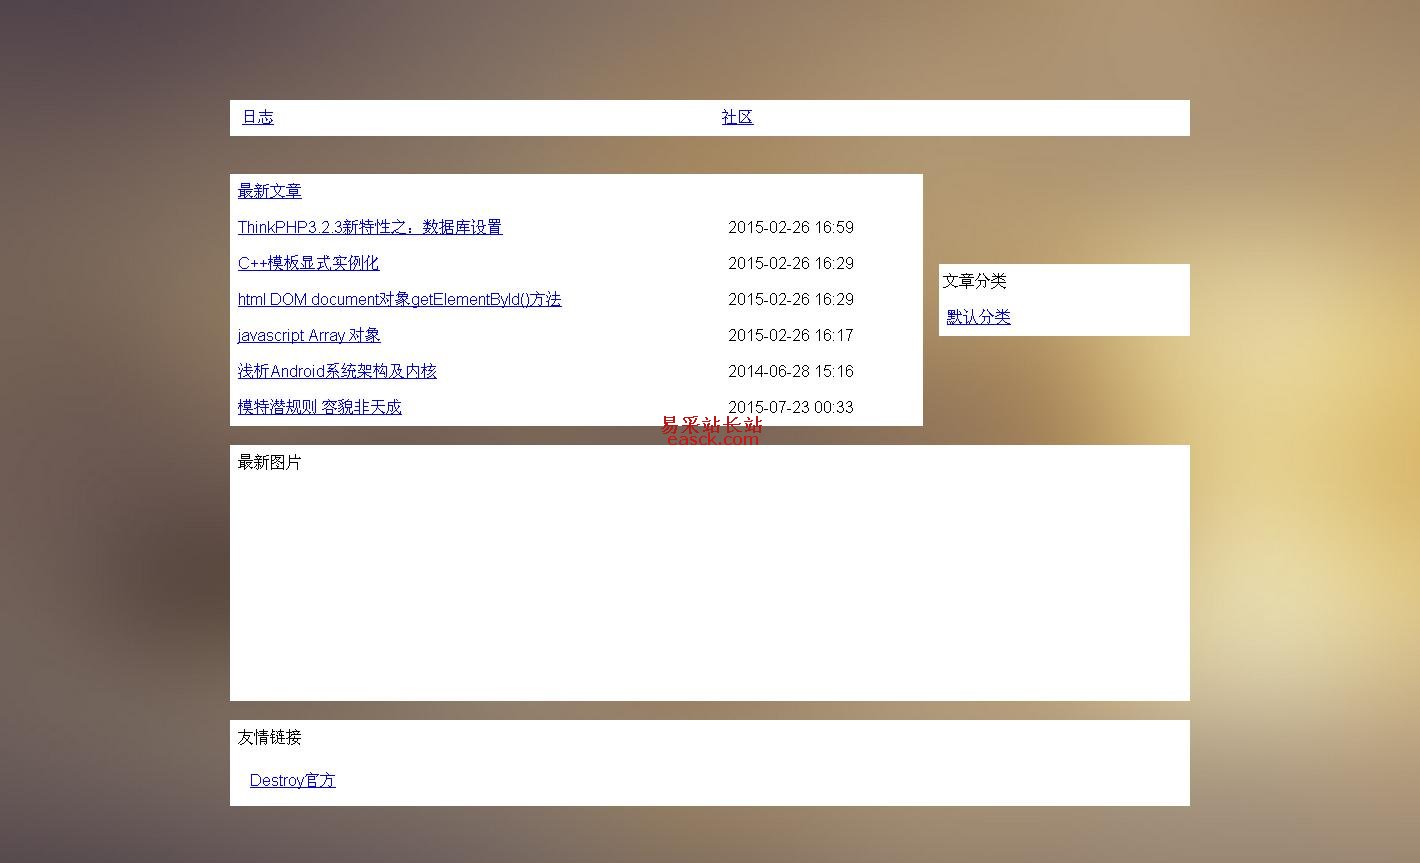Click the 2015-02-26 16:17 date text
Viewport: 1420px width, 863px height.
(790, 335)
